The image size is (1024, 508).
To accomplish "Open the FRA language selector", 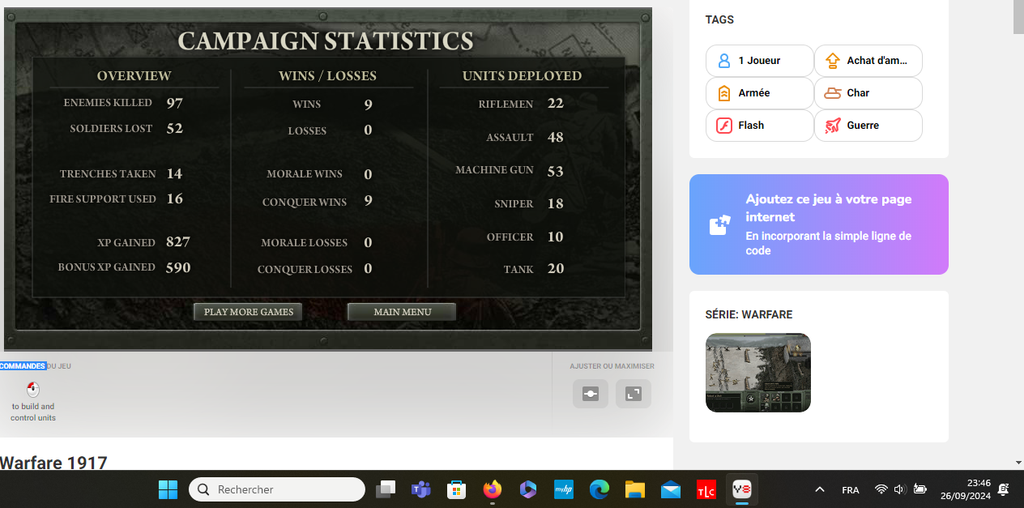I will coord(850,489).
